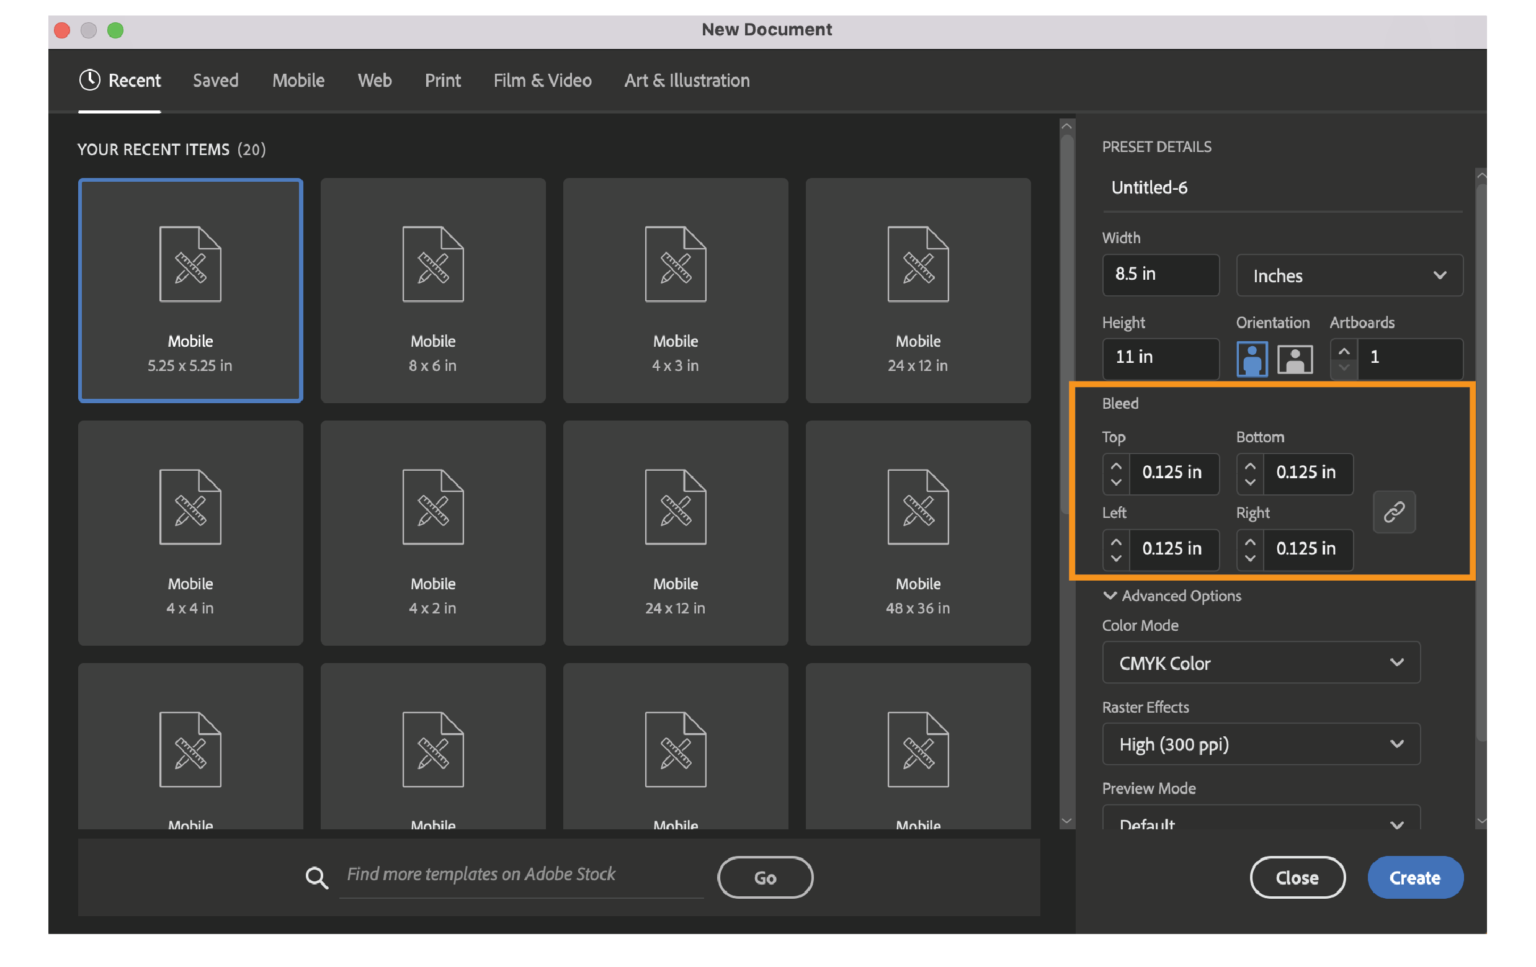Decrease Bottom bleed using its down stepper

[1249, 483]
